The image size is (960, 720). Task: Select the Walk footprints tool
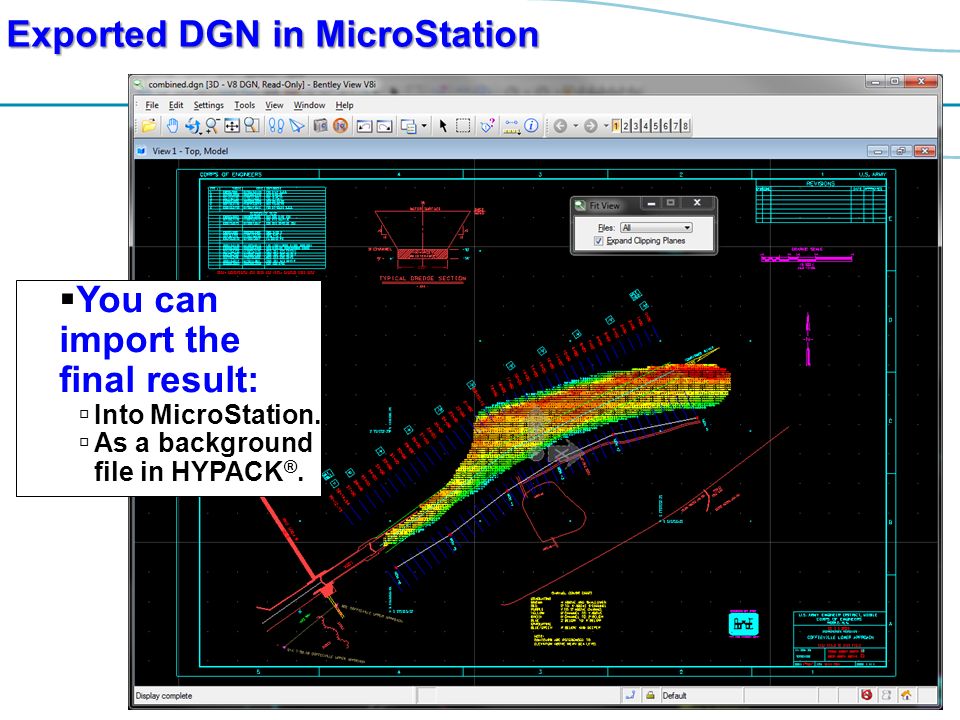click(x=276, y=126)
